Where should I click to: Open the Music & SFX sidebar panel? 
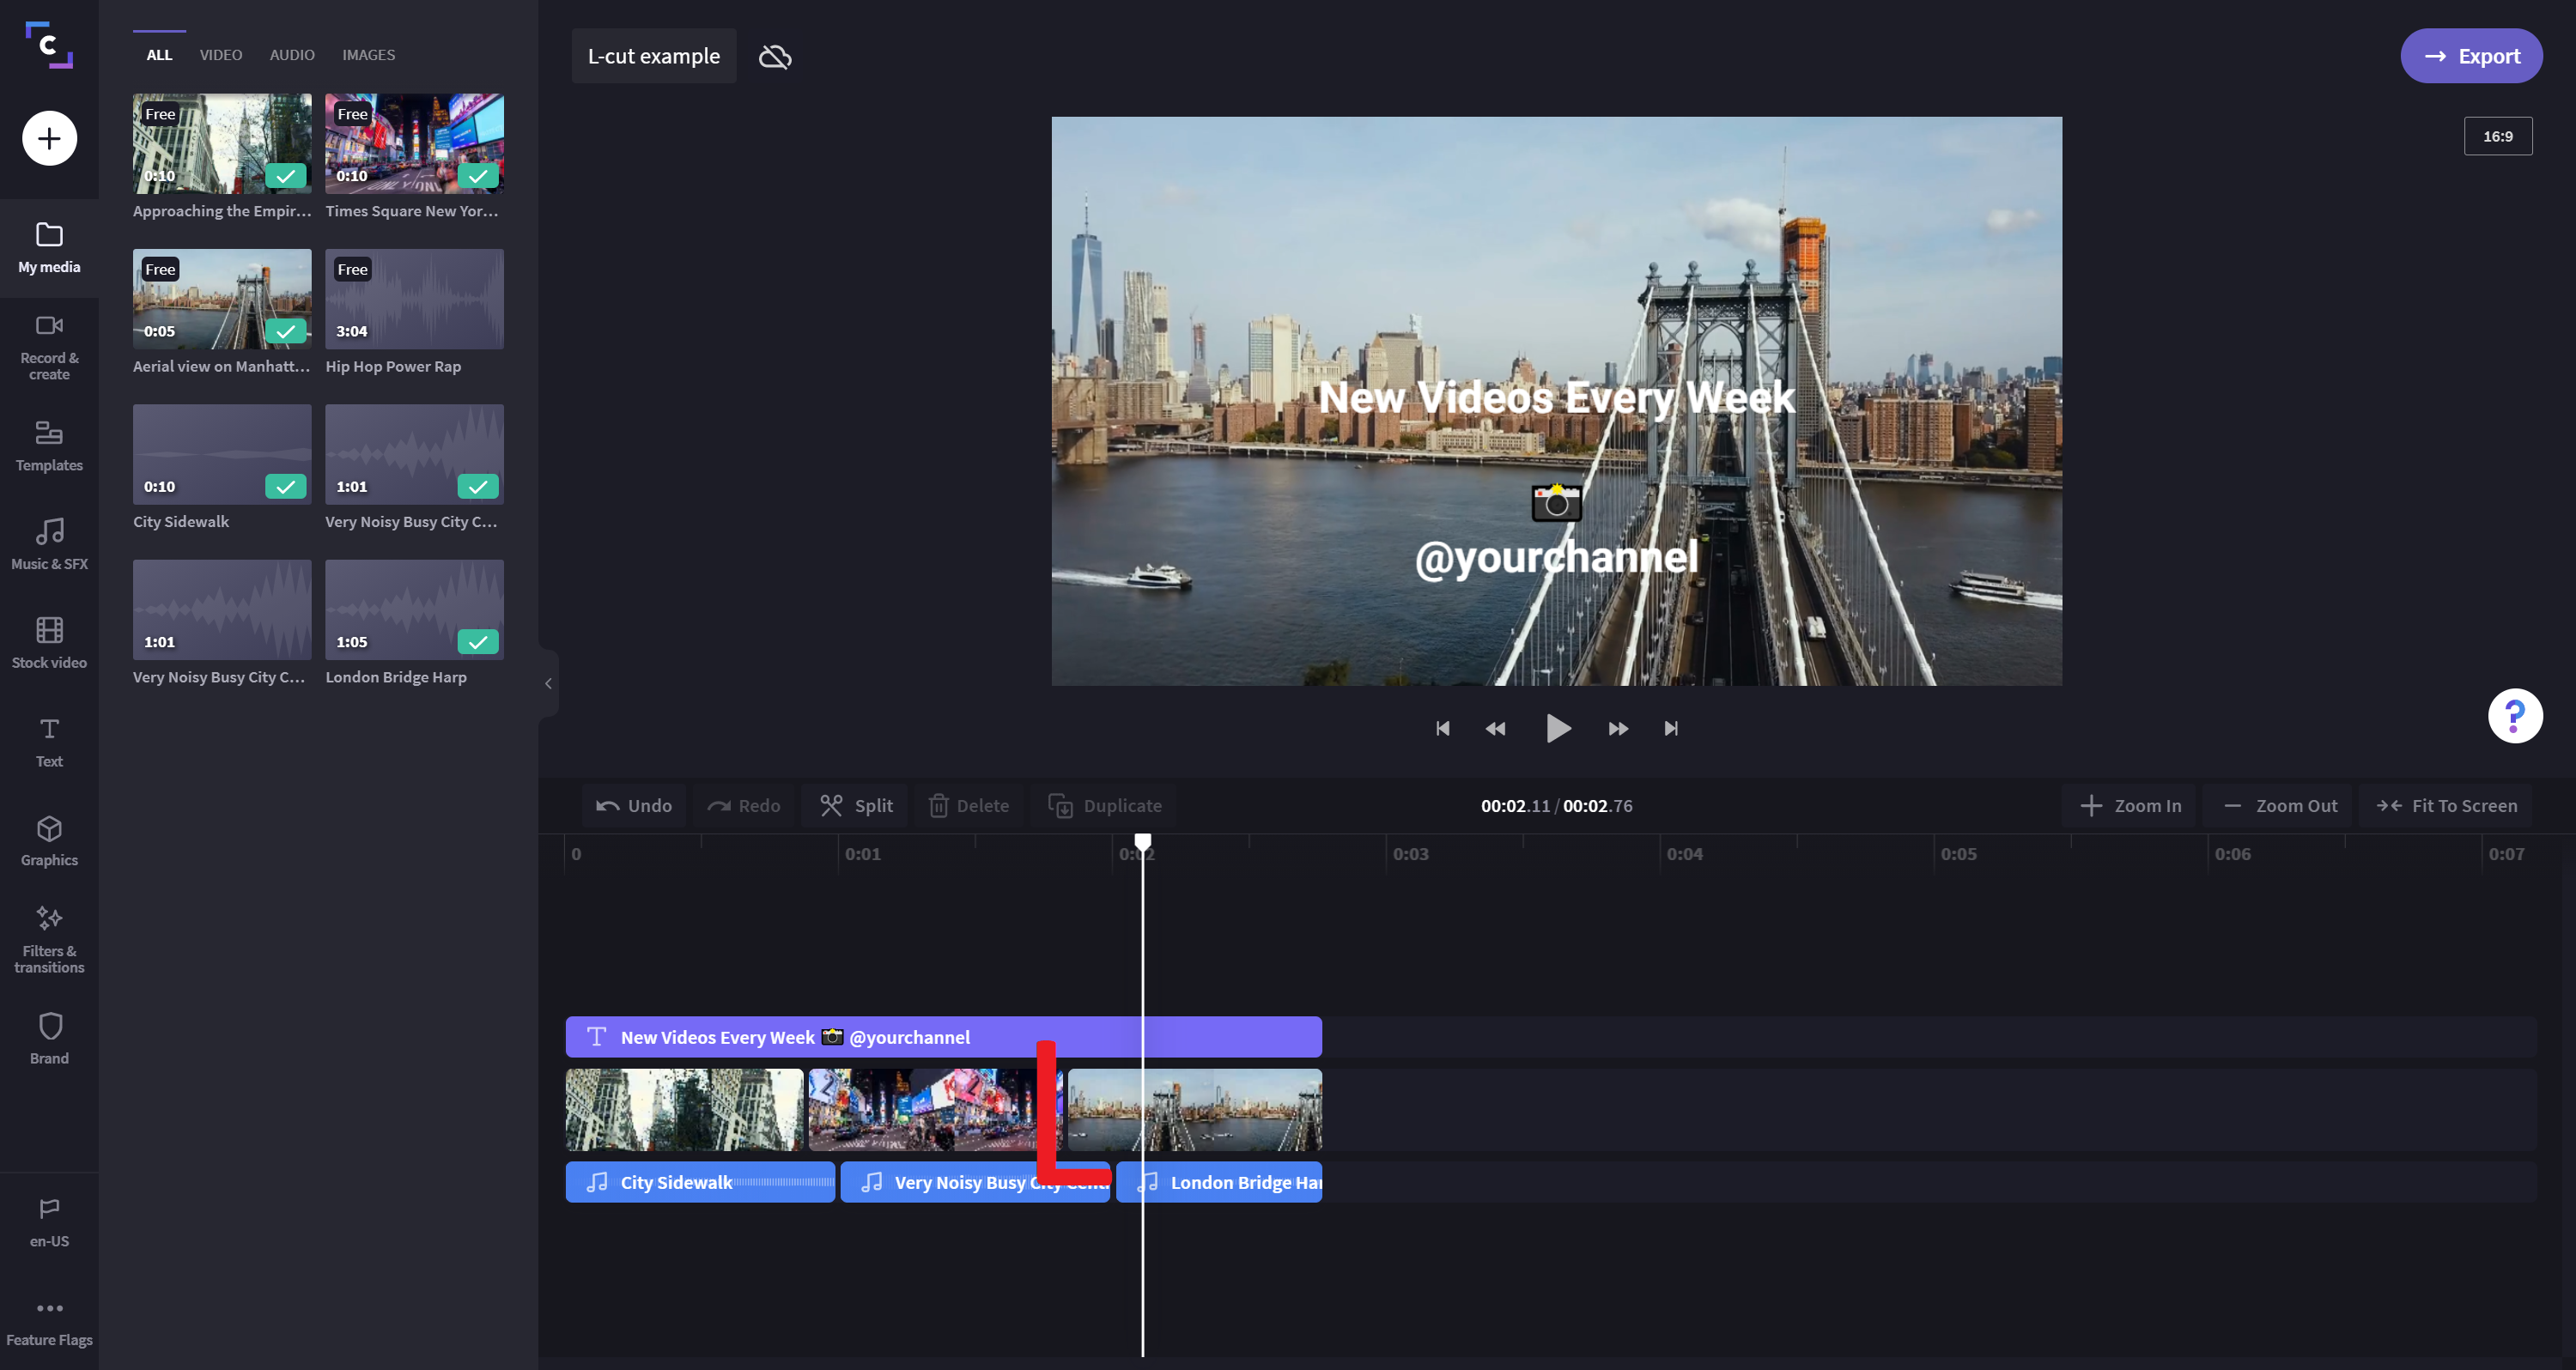[49, 544]
